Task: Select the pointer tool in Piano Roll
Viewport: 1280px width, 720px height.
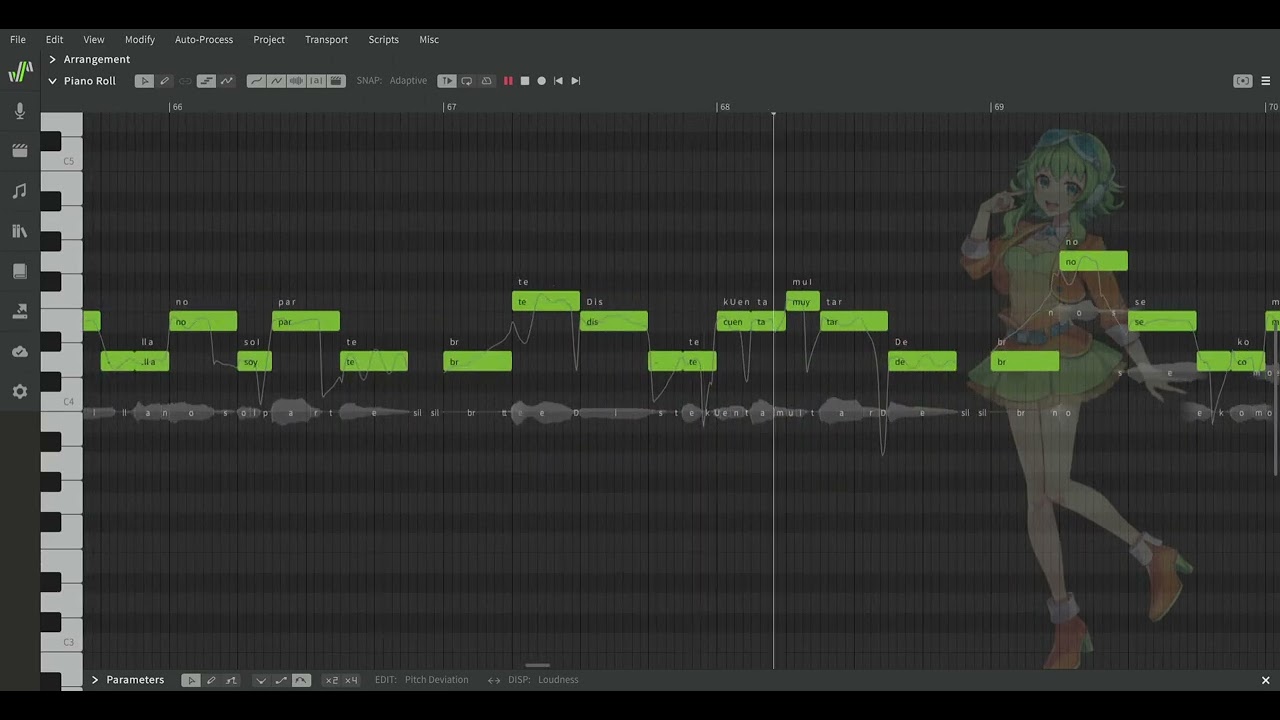Action: coord(145,81)
